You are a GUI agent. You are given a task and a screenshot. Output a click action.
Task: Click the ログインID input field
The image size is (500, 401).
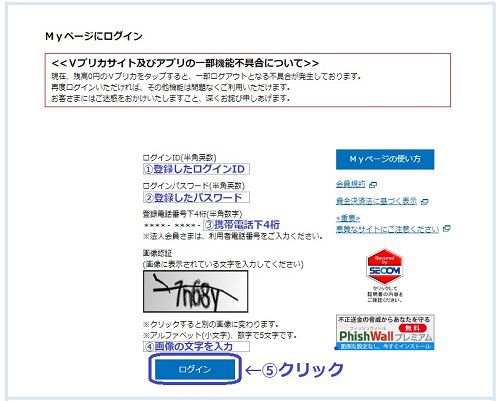pyautogui.click(x=196, y=169)
